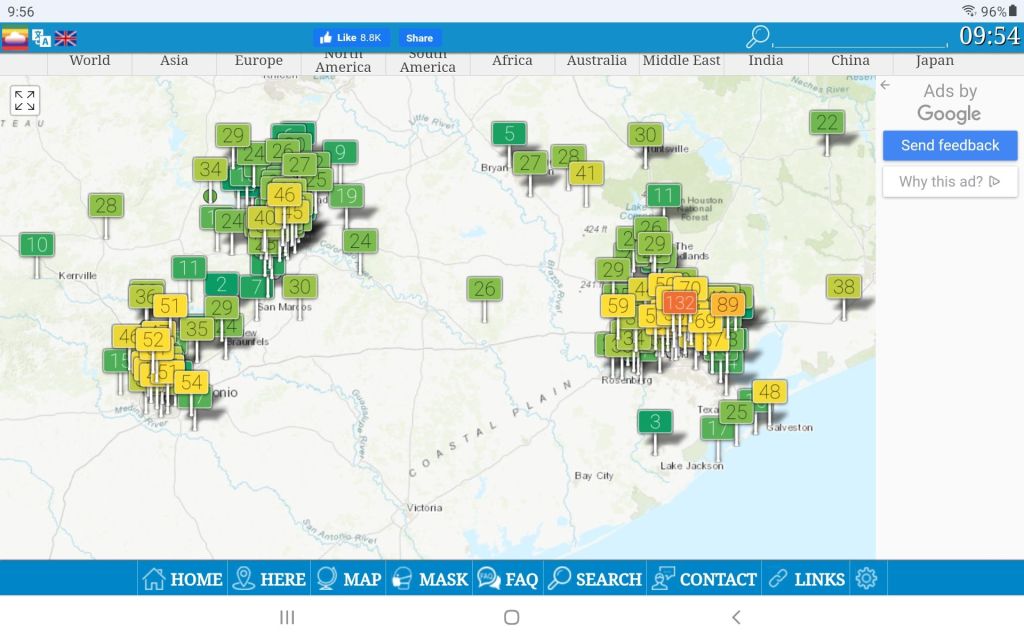The width and height of the screenshot is (1024, 640).
Task: Click the magnifier search icon in header
Action: (758, 37)
